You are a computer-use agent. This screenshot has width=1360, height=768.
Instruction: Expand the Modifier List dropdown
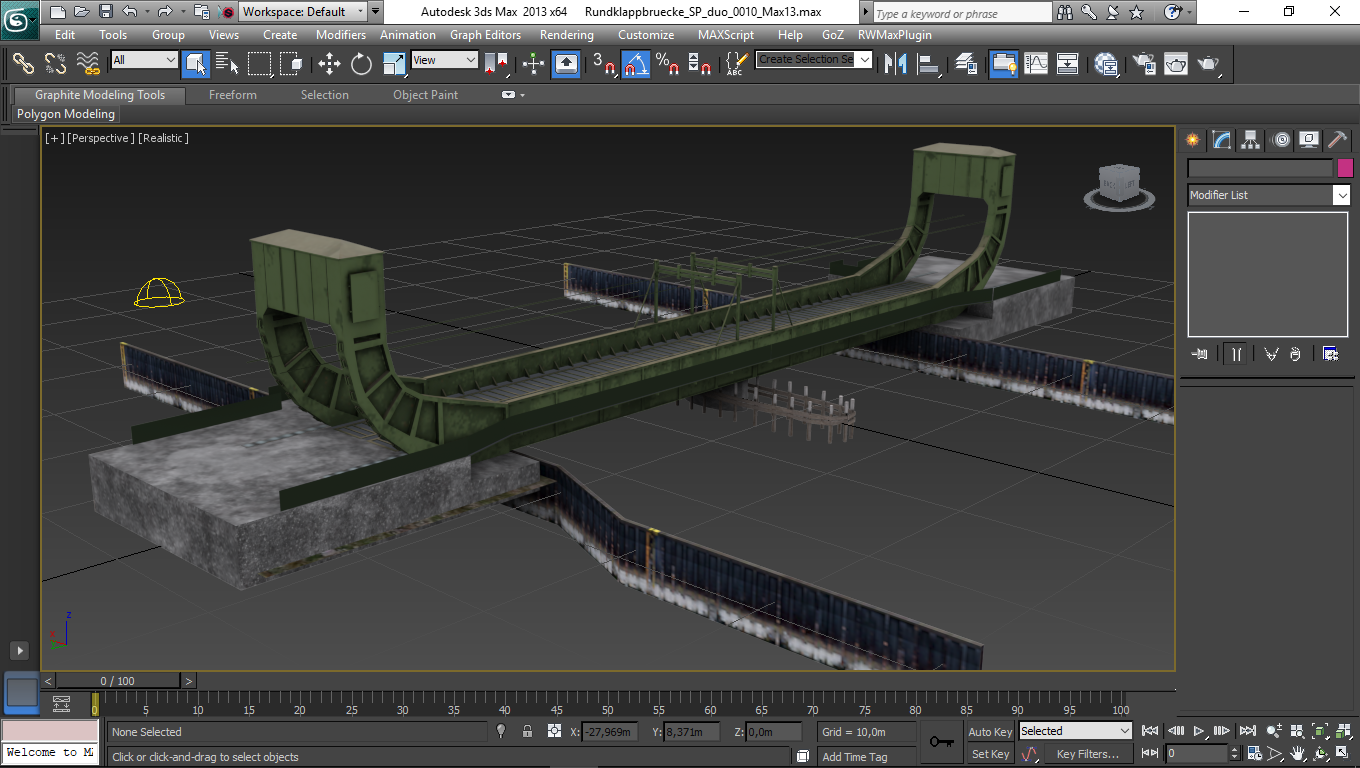click(x=1341, y=196)
